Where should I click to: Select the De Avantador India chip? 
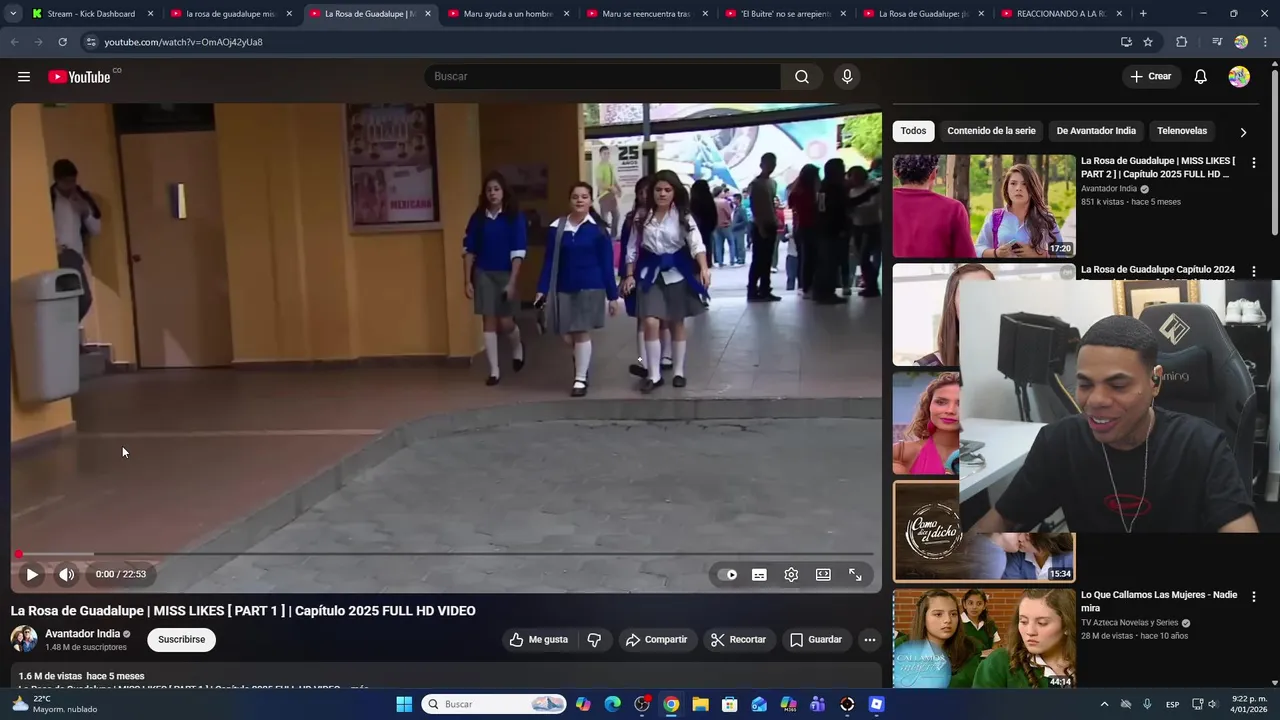tap(1096, 131)
